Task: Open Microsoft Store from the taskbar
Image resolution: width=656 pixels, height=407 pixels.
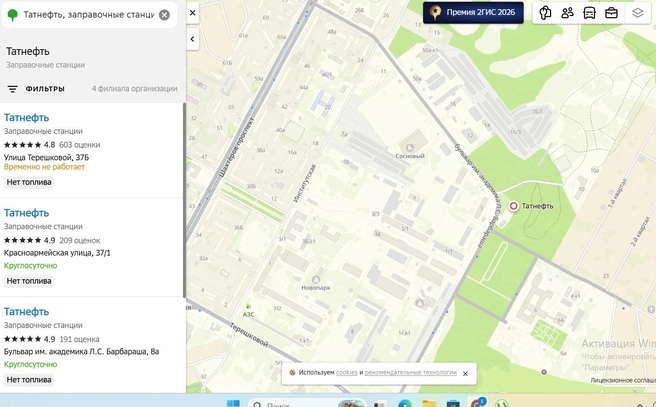Action: click(453, 403)
